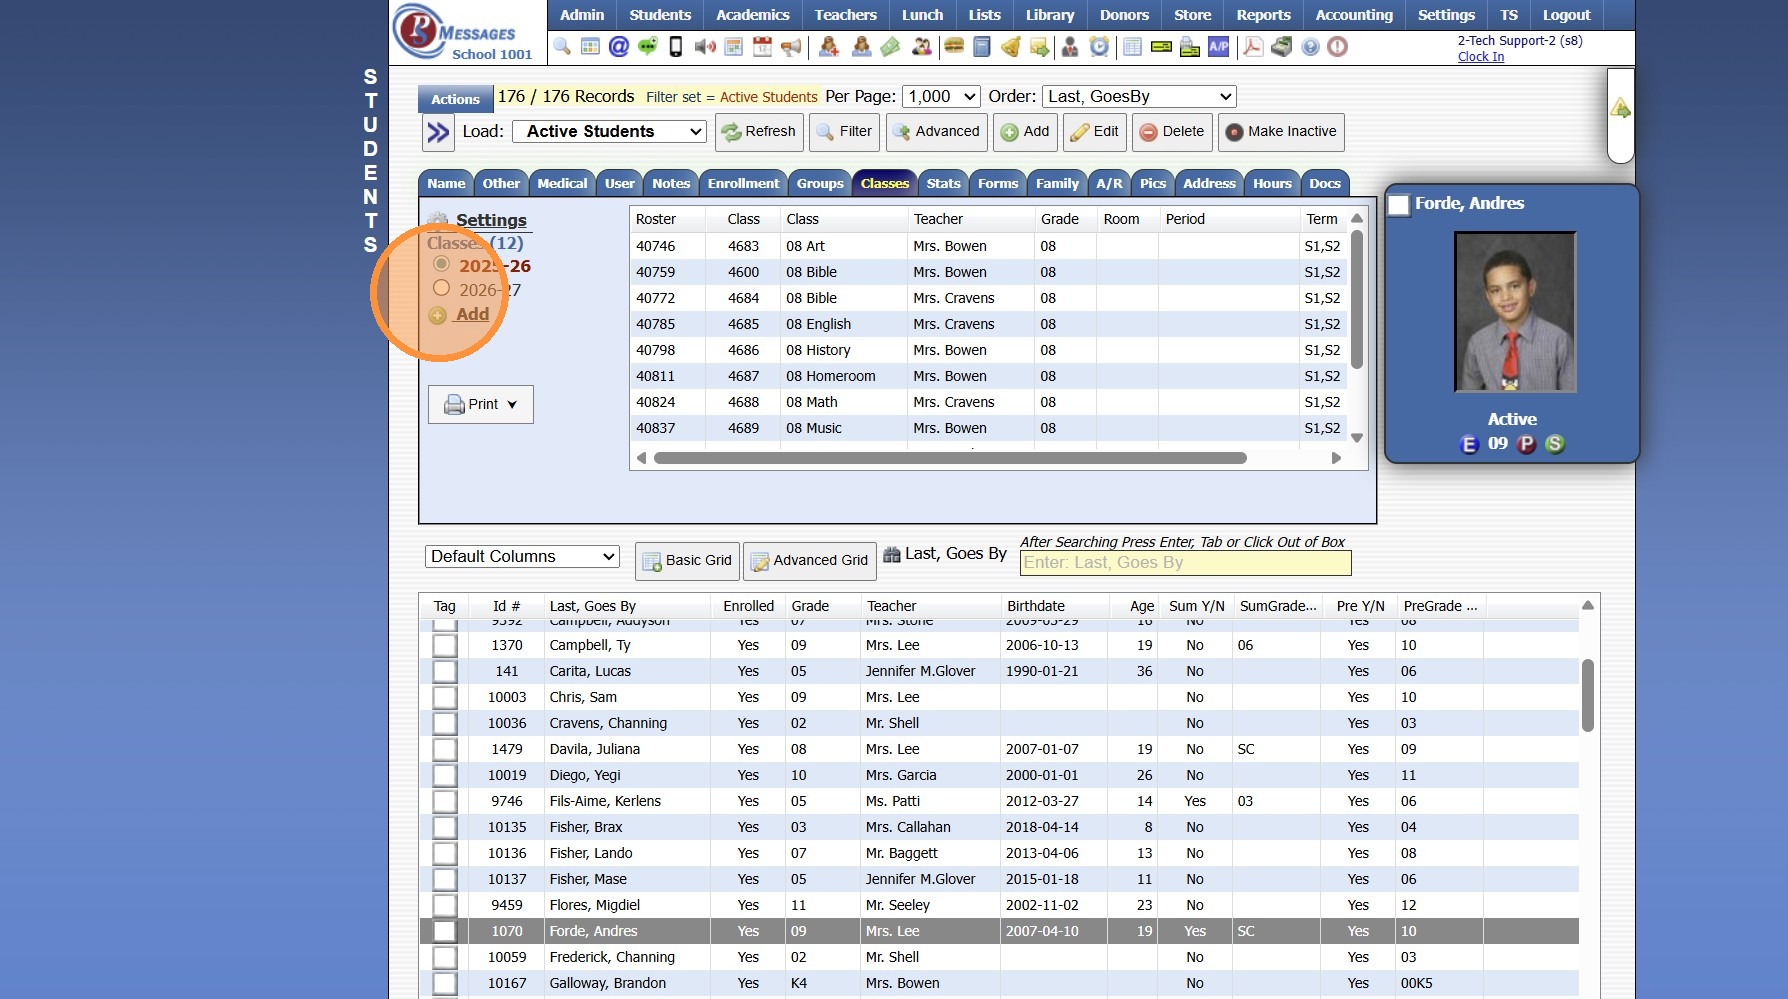Open the email @ icon
The image size is (1788, 999).
pyautogui.click(x=619, y=47)
